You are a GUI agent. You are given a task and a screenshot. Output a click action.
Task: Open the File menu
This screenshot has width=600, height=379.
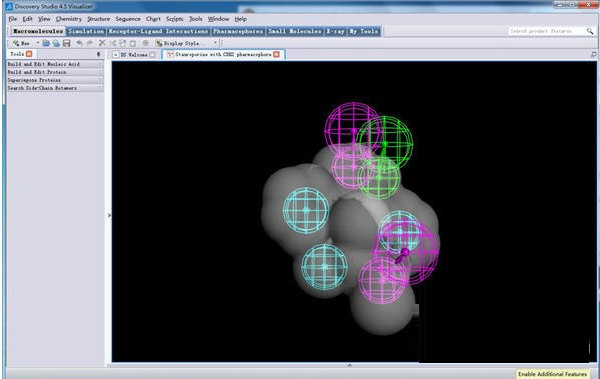(13, 19)
